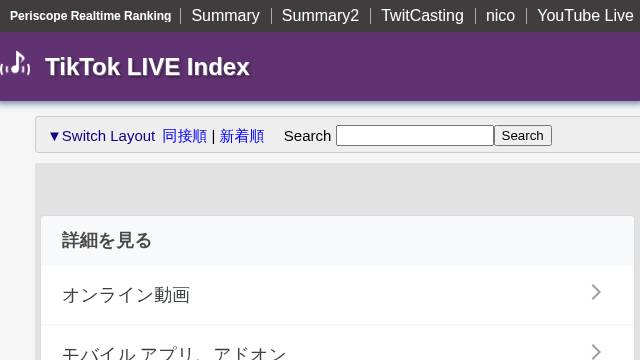Screen dimensions: 640x360
Task: Open the nico ranking page
Action: (x=500, y=16)
